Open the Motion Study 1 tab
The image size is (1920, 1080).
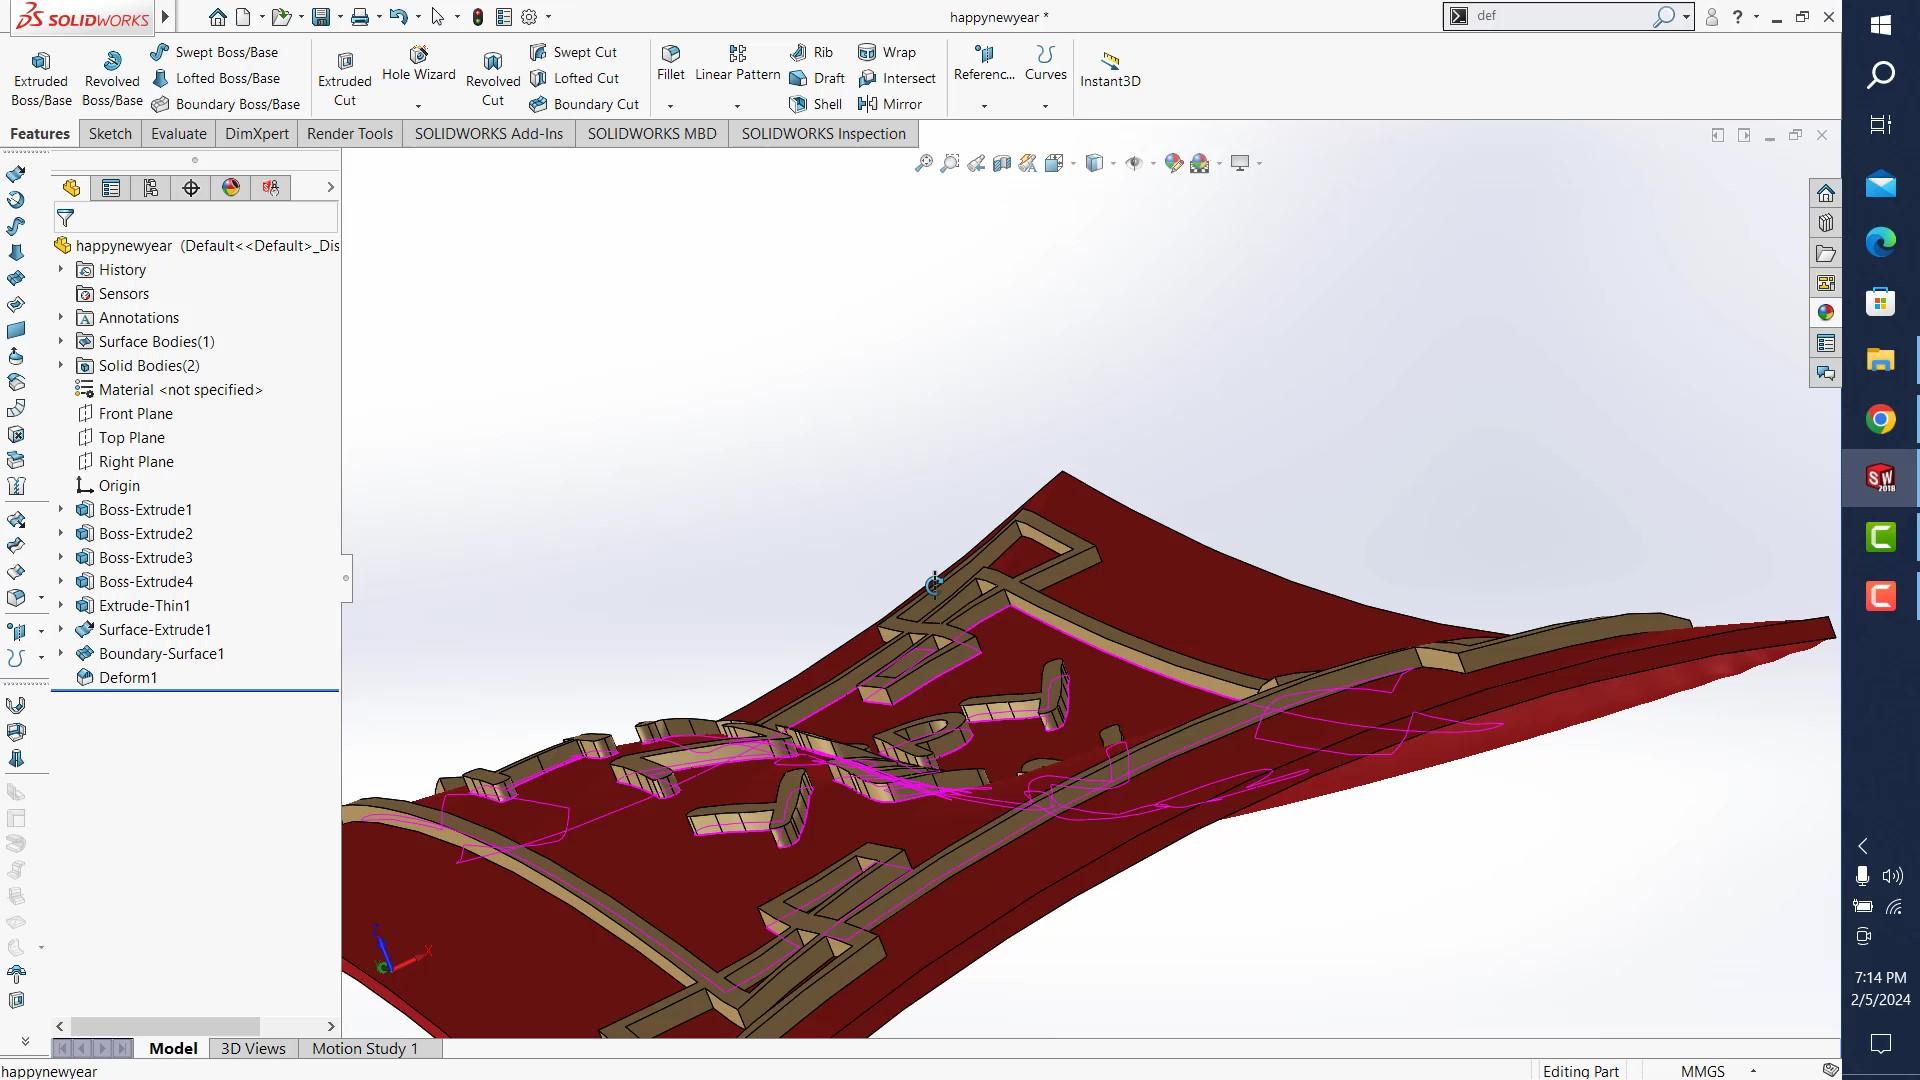(364, 1048)
